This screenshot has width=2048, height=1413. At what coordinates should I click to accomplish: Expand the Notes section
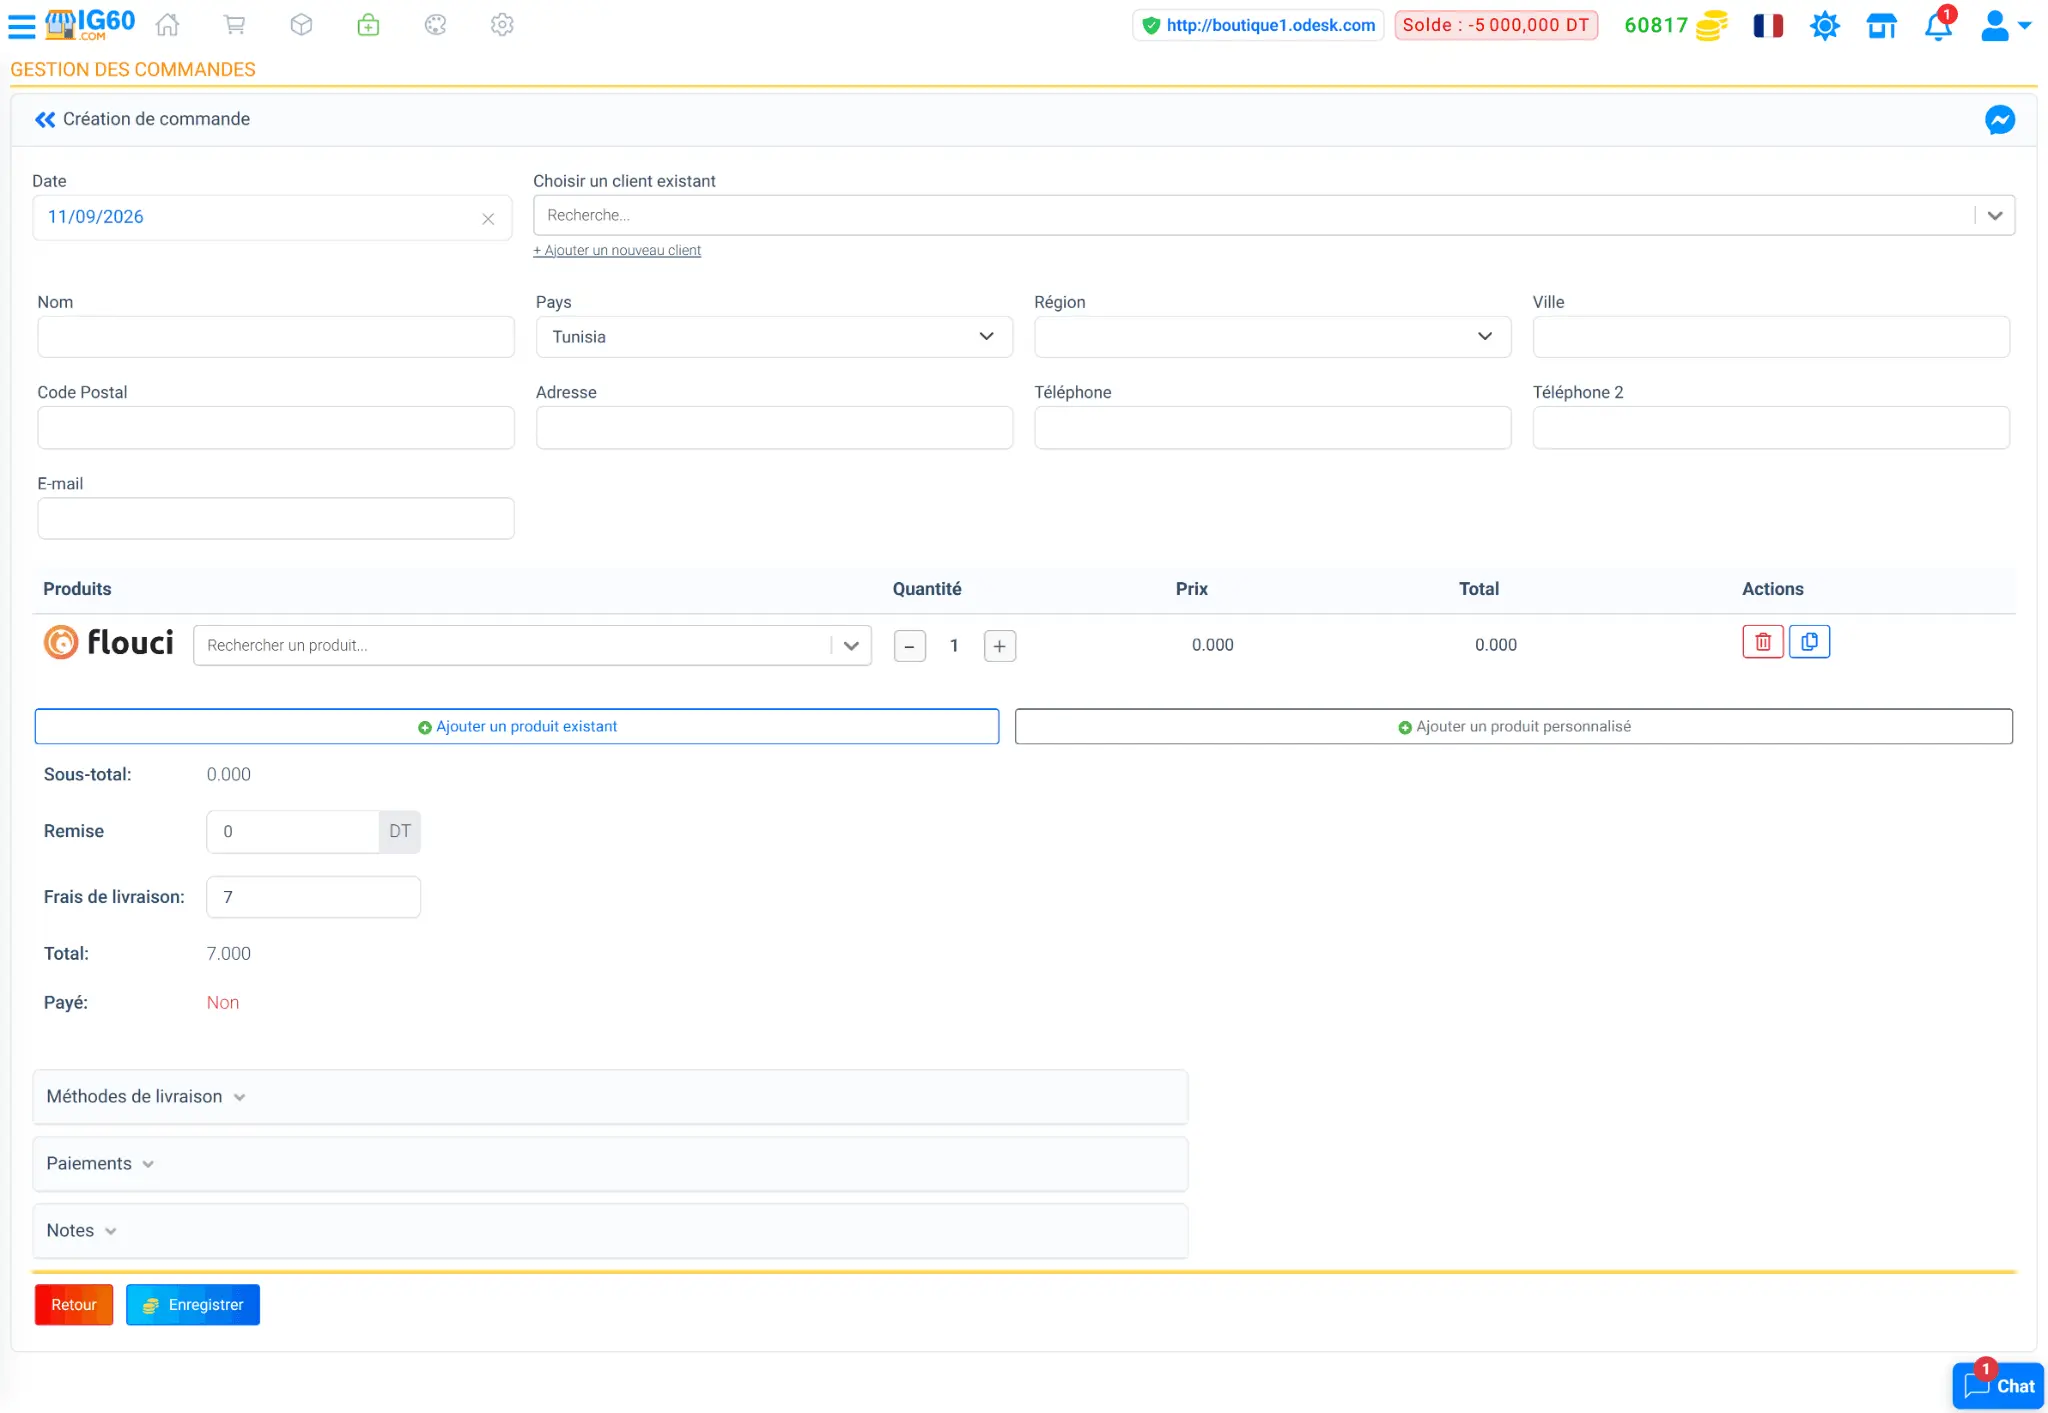[x=610, y=1231]
